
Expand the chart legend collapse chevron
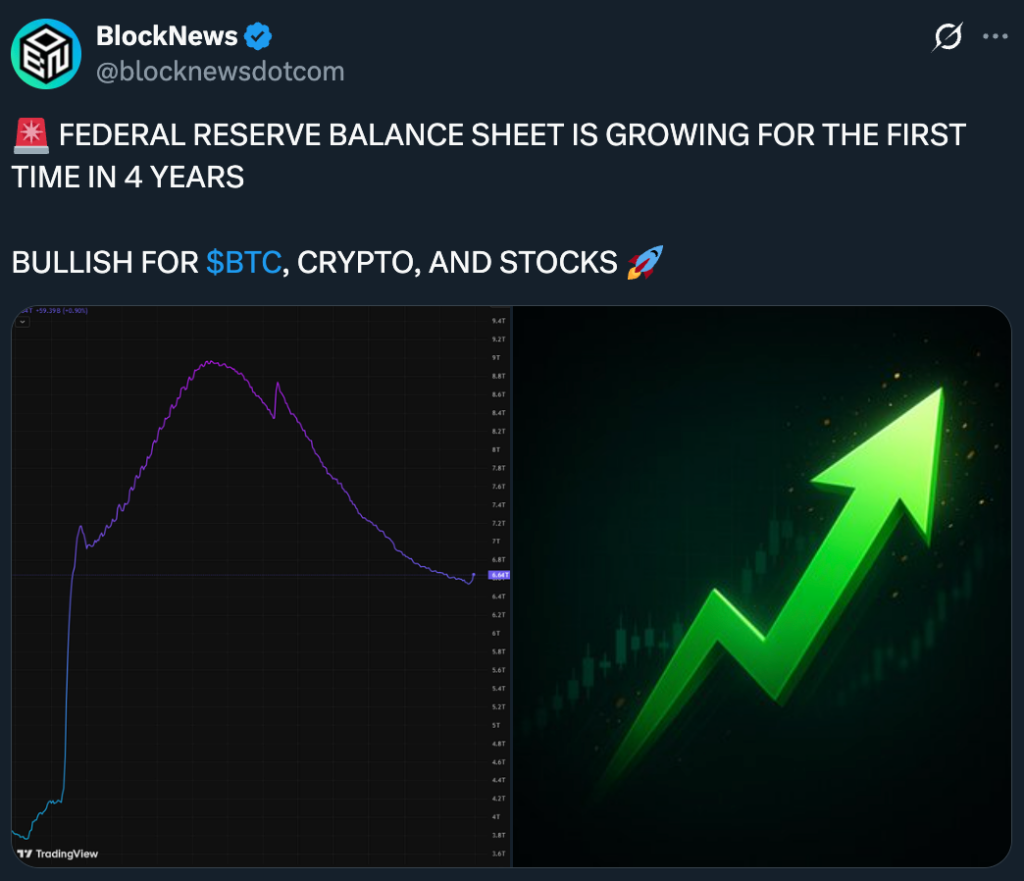coord(23,322)
